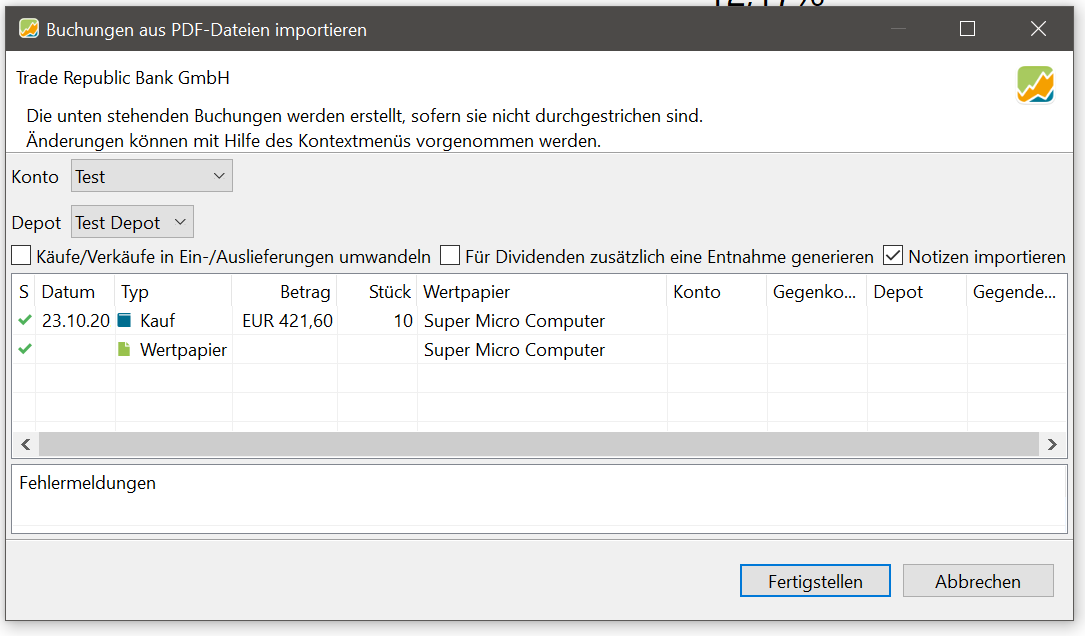Select the date cell 23.10.20
The width and height of the screenshot is (1085, 636).
click(75, 320)
